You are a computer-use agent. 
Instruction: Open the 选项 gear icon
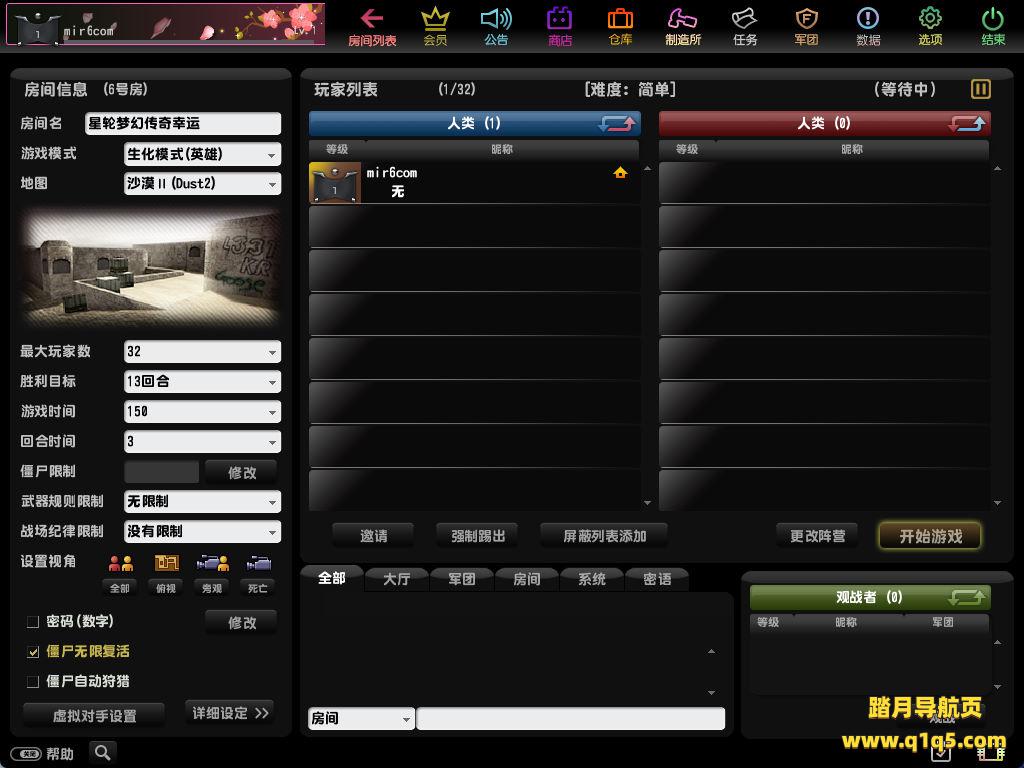(930, 19)
